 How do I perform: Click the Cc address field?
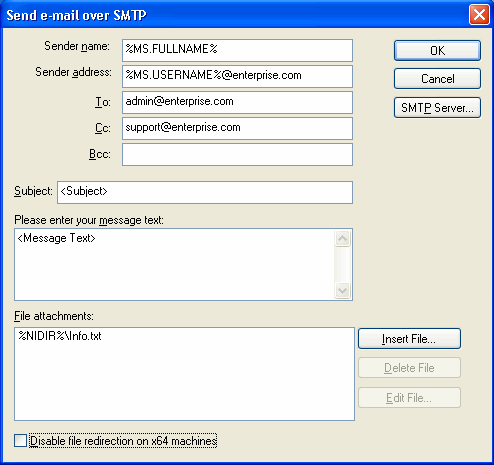click(x=237, y=128)
